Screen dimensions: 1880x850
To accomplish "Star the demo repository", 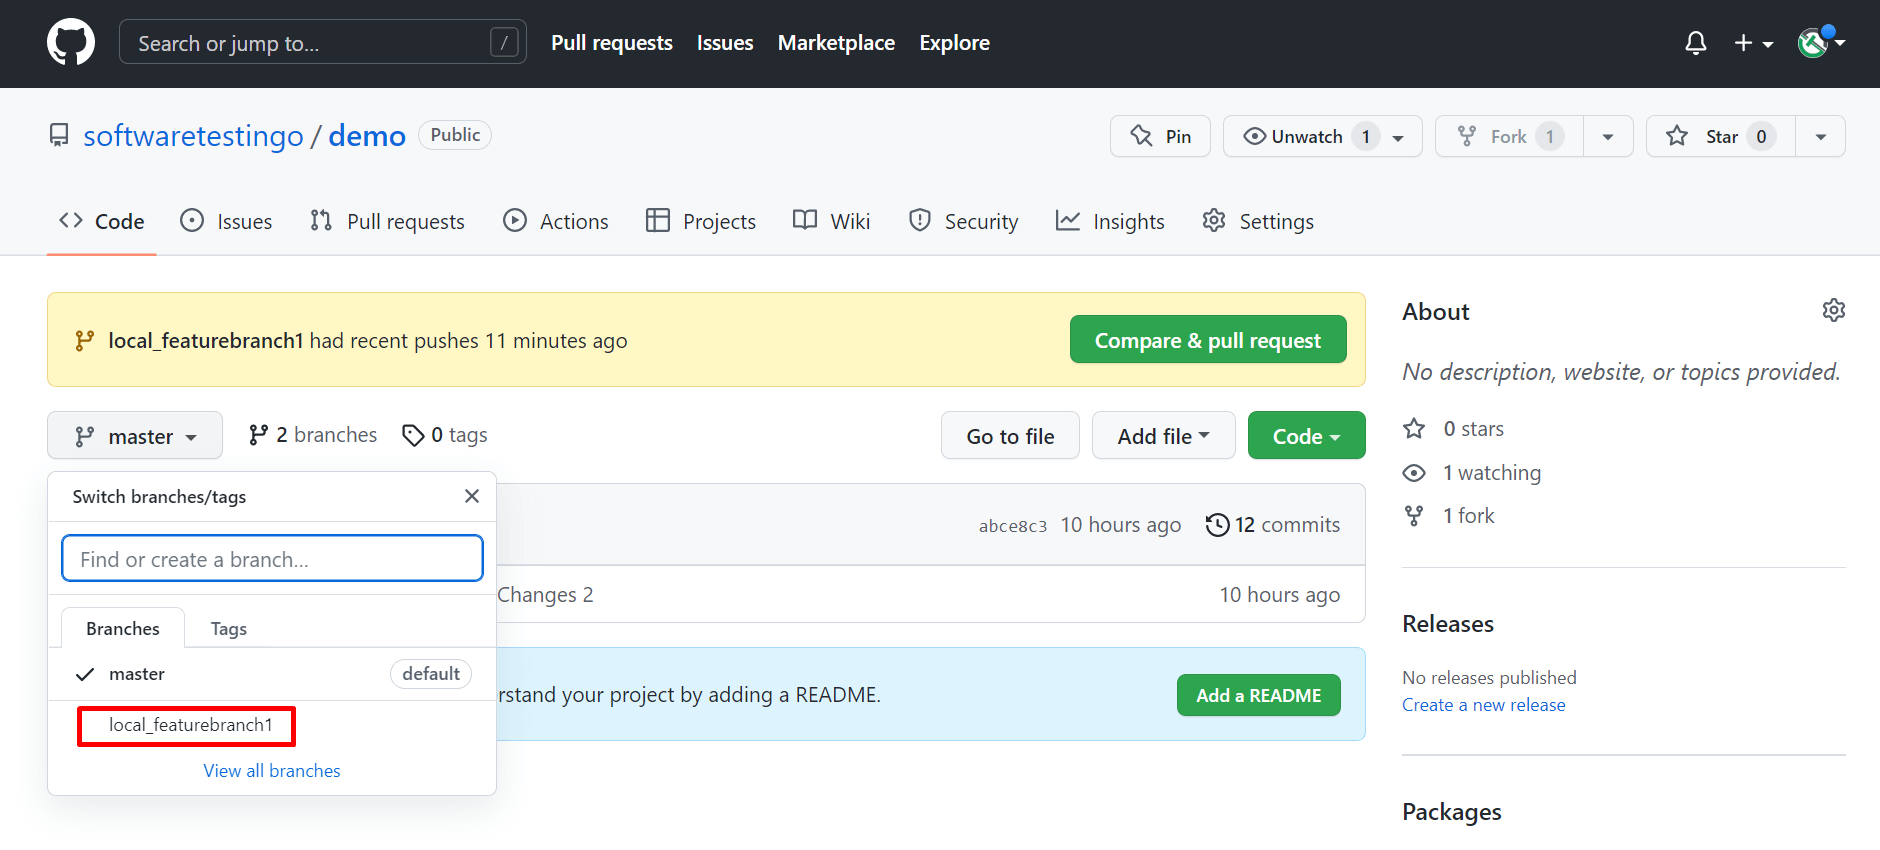I will [x=1720, y=136].
